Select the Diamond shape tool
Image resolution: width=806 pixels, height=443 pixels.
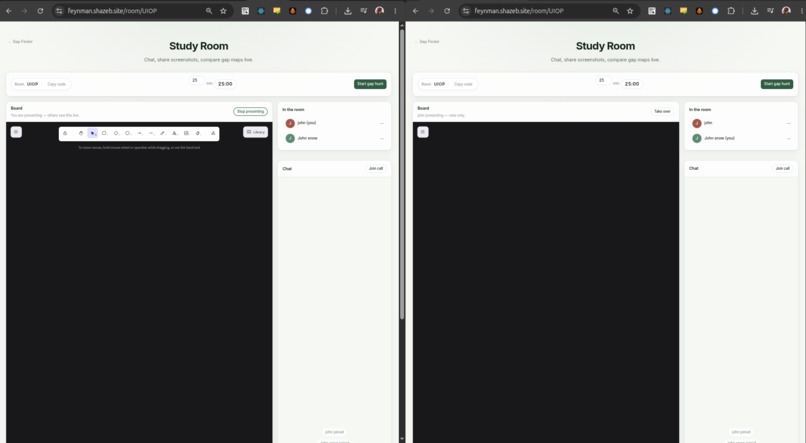point(116,133)
